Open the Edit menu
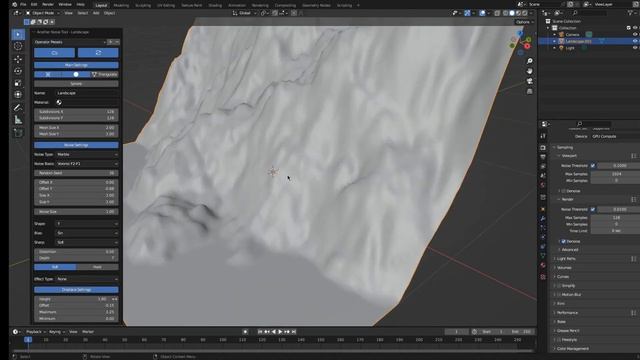This screenshot has height=360, width=640. (x=34, y=4)
